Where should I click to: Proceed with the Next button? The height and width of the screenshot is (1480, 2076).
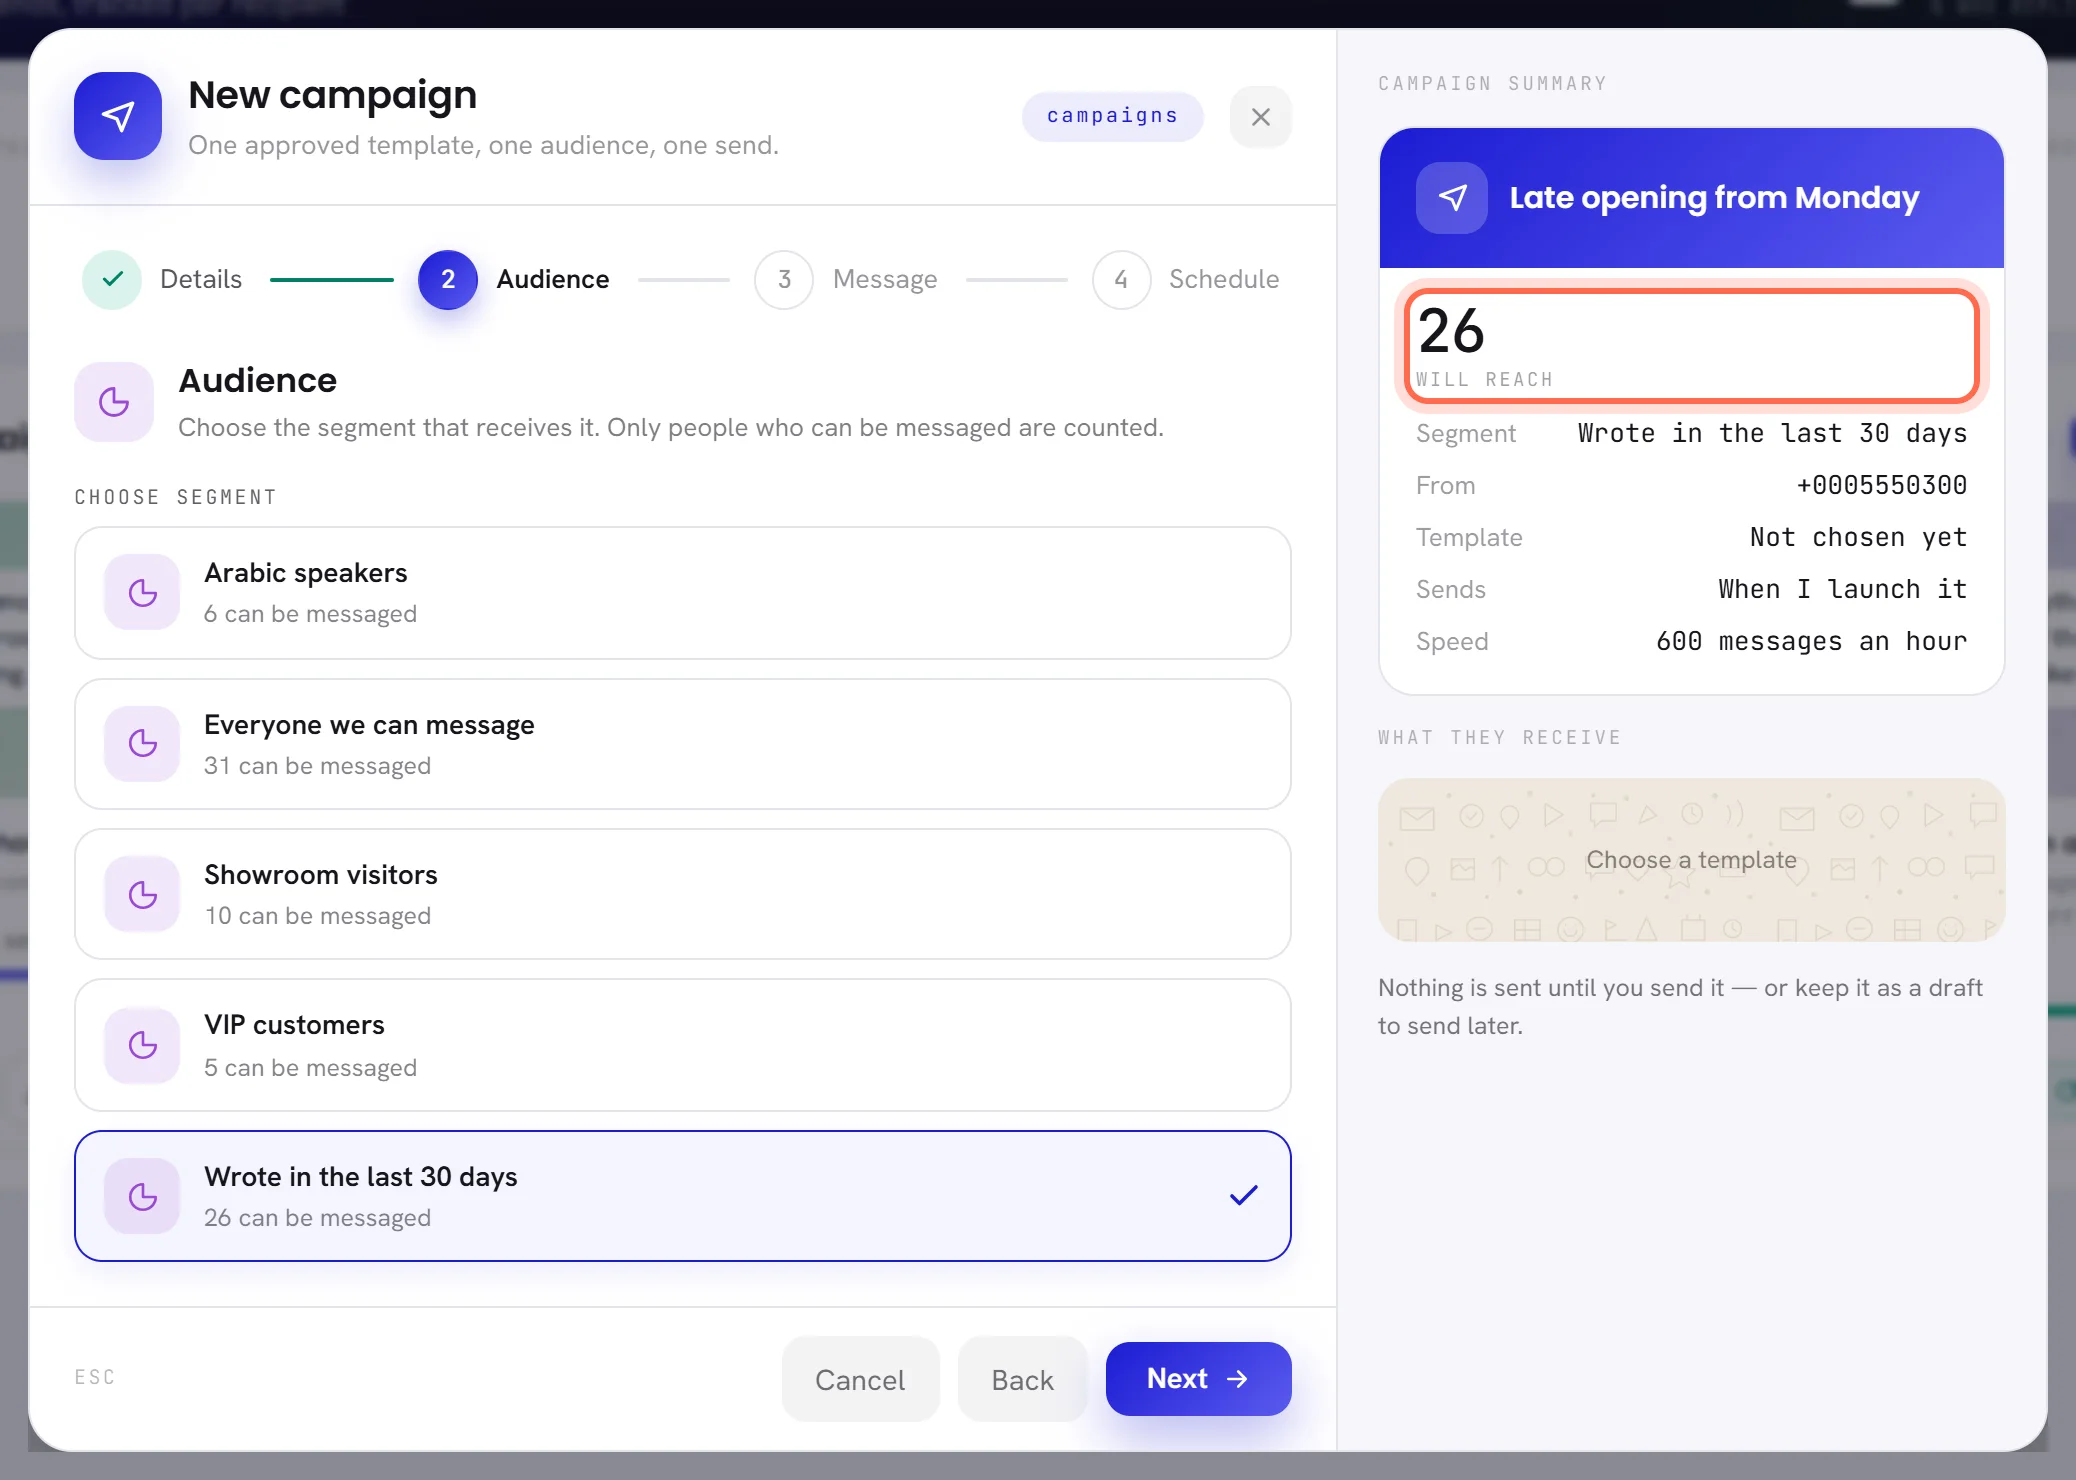(1198, 1379)
